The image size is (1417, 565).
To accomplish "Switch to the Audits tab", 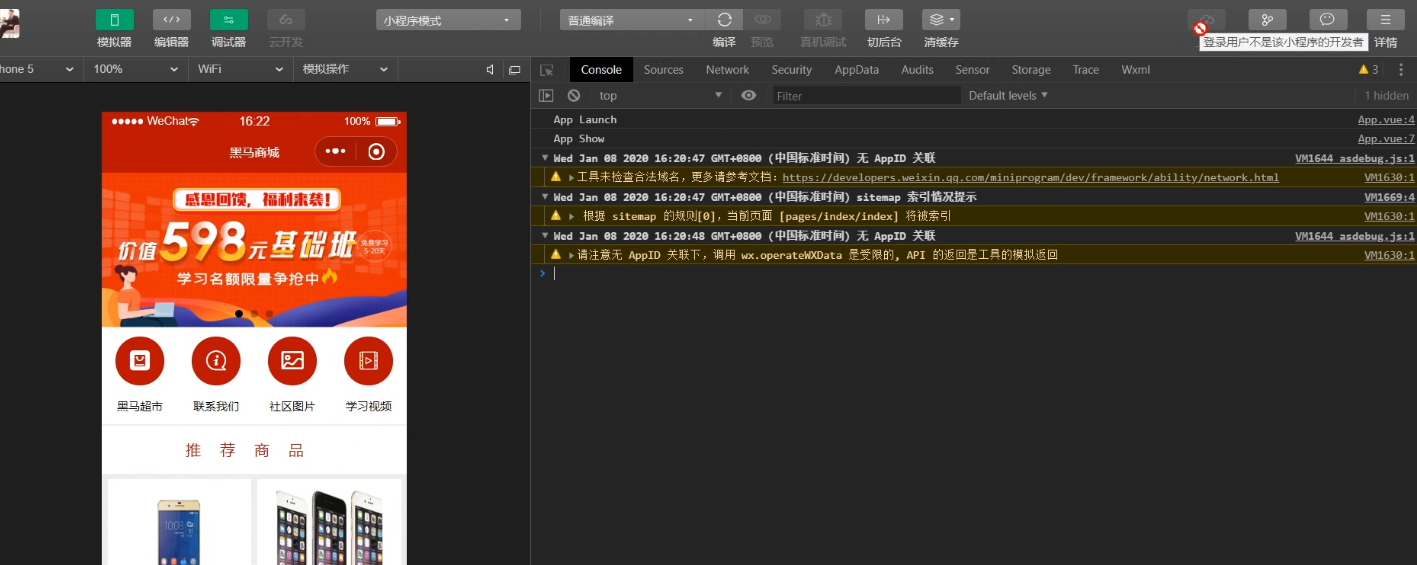I will (x=917, y=70).
